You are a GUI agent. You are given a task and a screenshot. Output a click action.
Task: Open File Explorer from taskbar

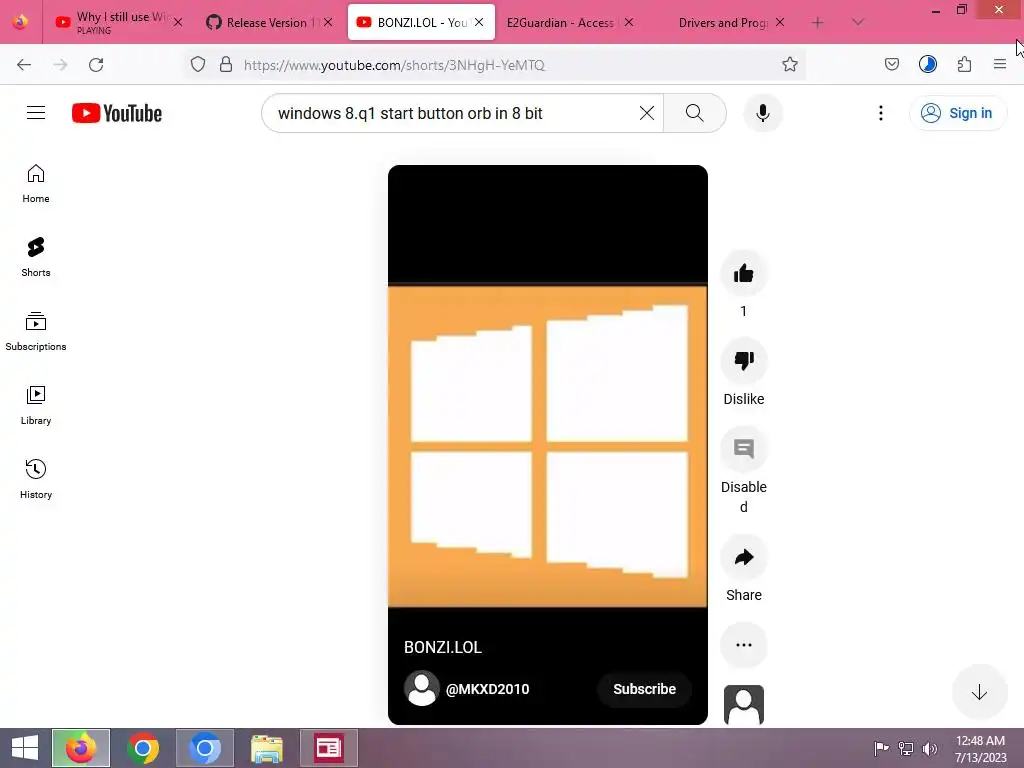[266, 748]
